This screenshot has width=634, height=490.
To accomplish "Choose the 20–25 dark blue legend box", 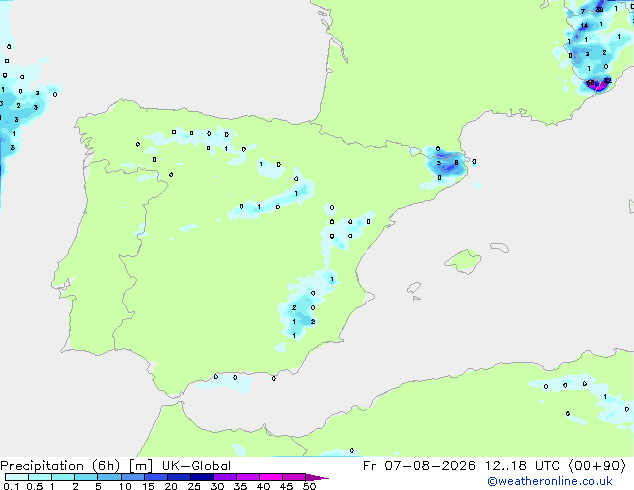I will coord(179,477).
